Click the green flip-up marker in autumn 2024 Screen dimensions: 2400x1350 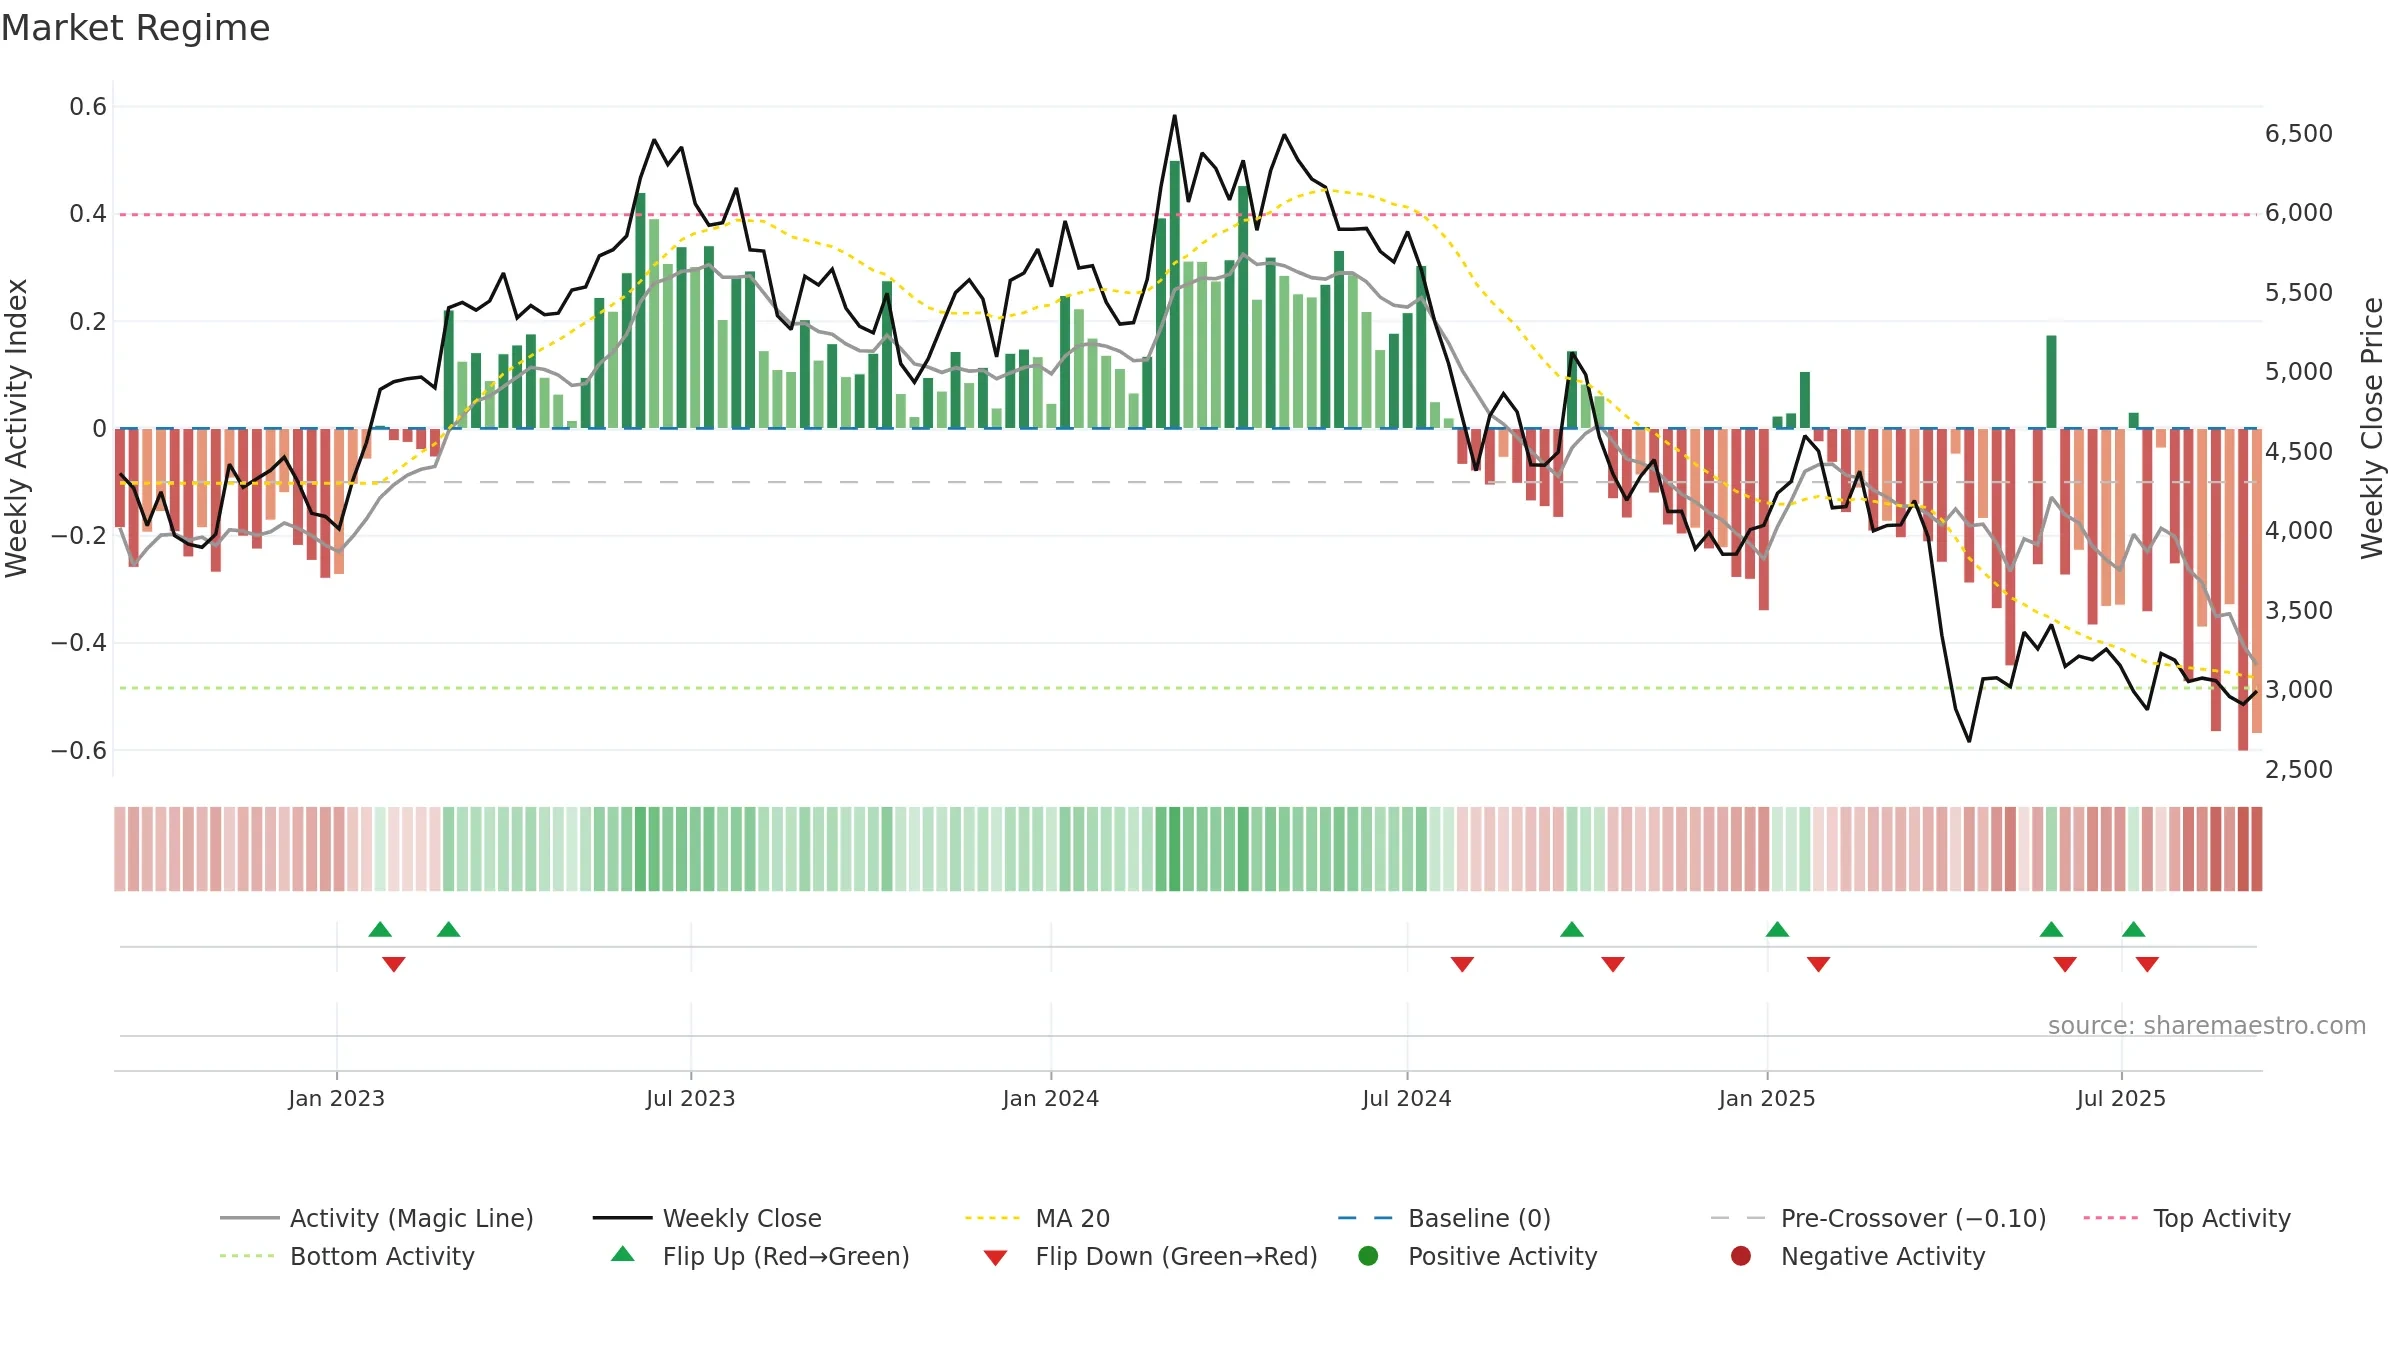(x=1572, y=930)
